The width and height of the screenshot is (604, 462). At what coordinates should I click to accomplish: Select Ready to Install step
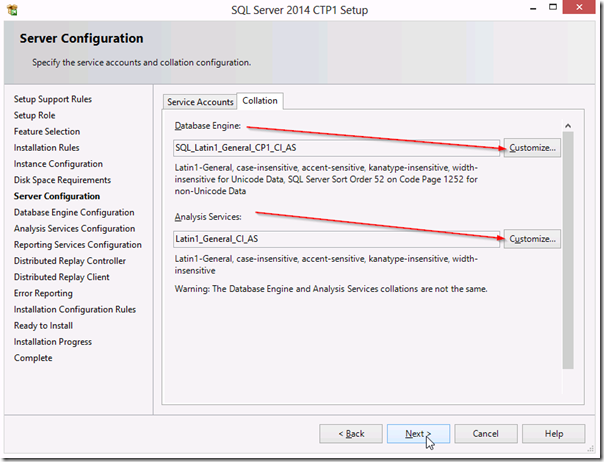tap(43, 326)
